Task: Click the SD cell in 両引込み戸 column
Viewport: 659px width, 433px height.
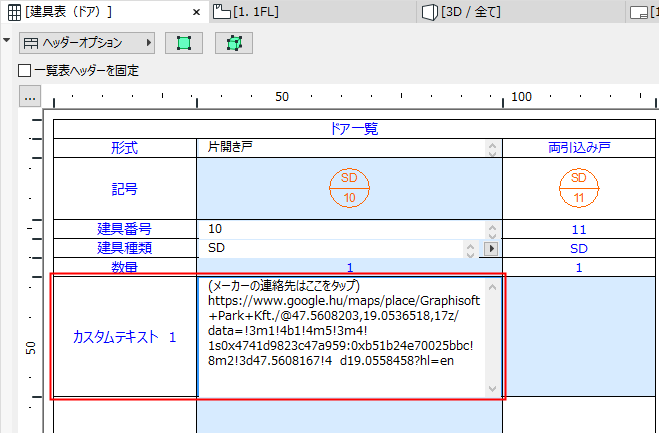Action: coord(579,248)
